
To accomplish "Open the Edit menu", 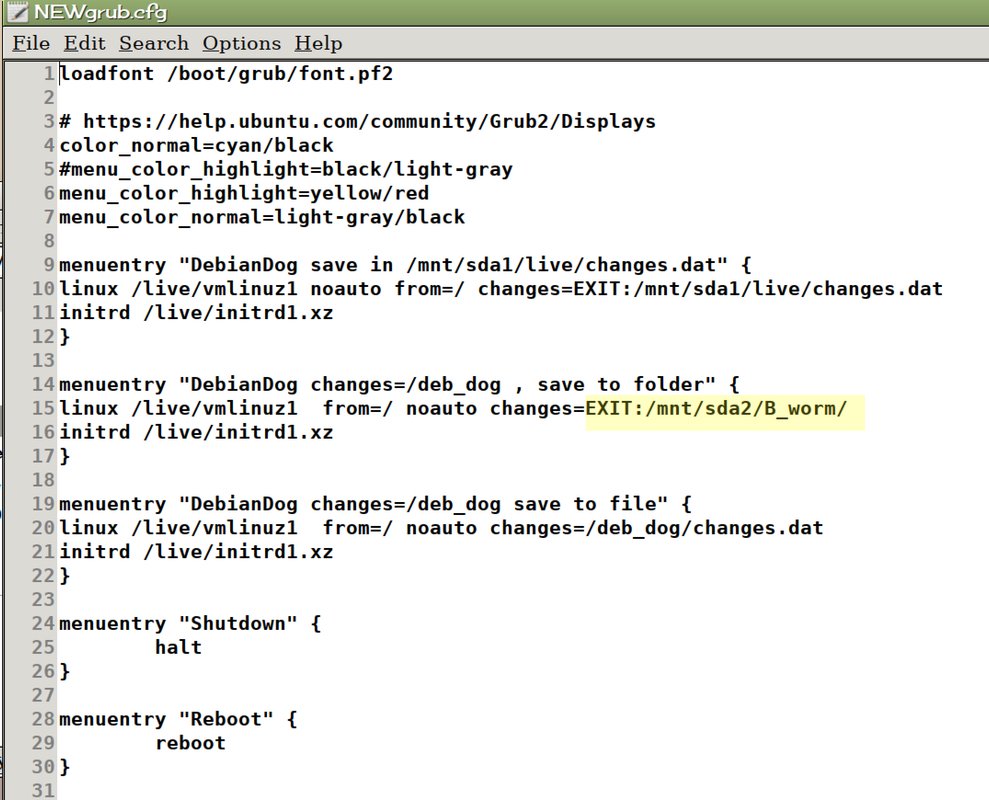I will point(84,44).
